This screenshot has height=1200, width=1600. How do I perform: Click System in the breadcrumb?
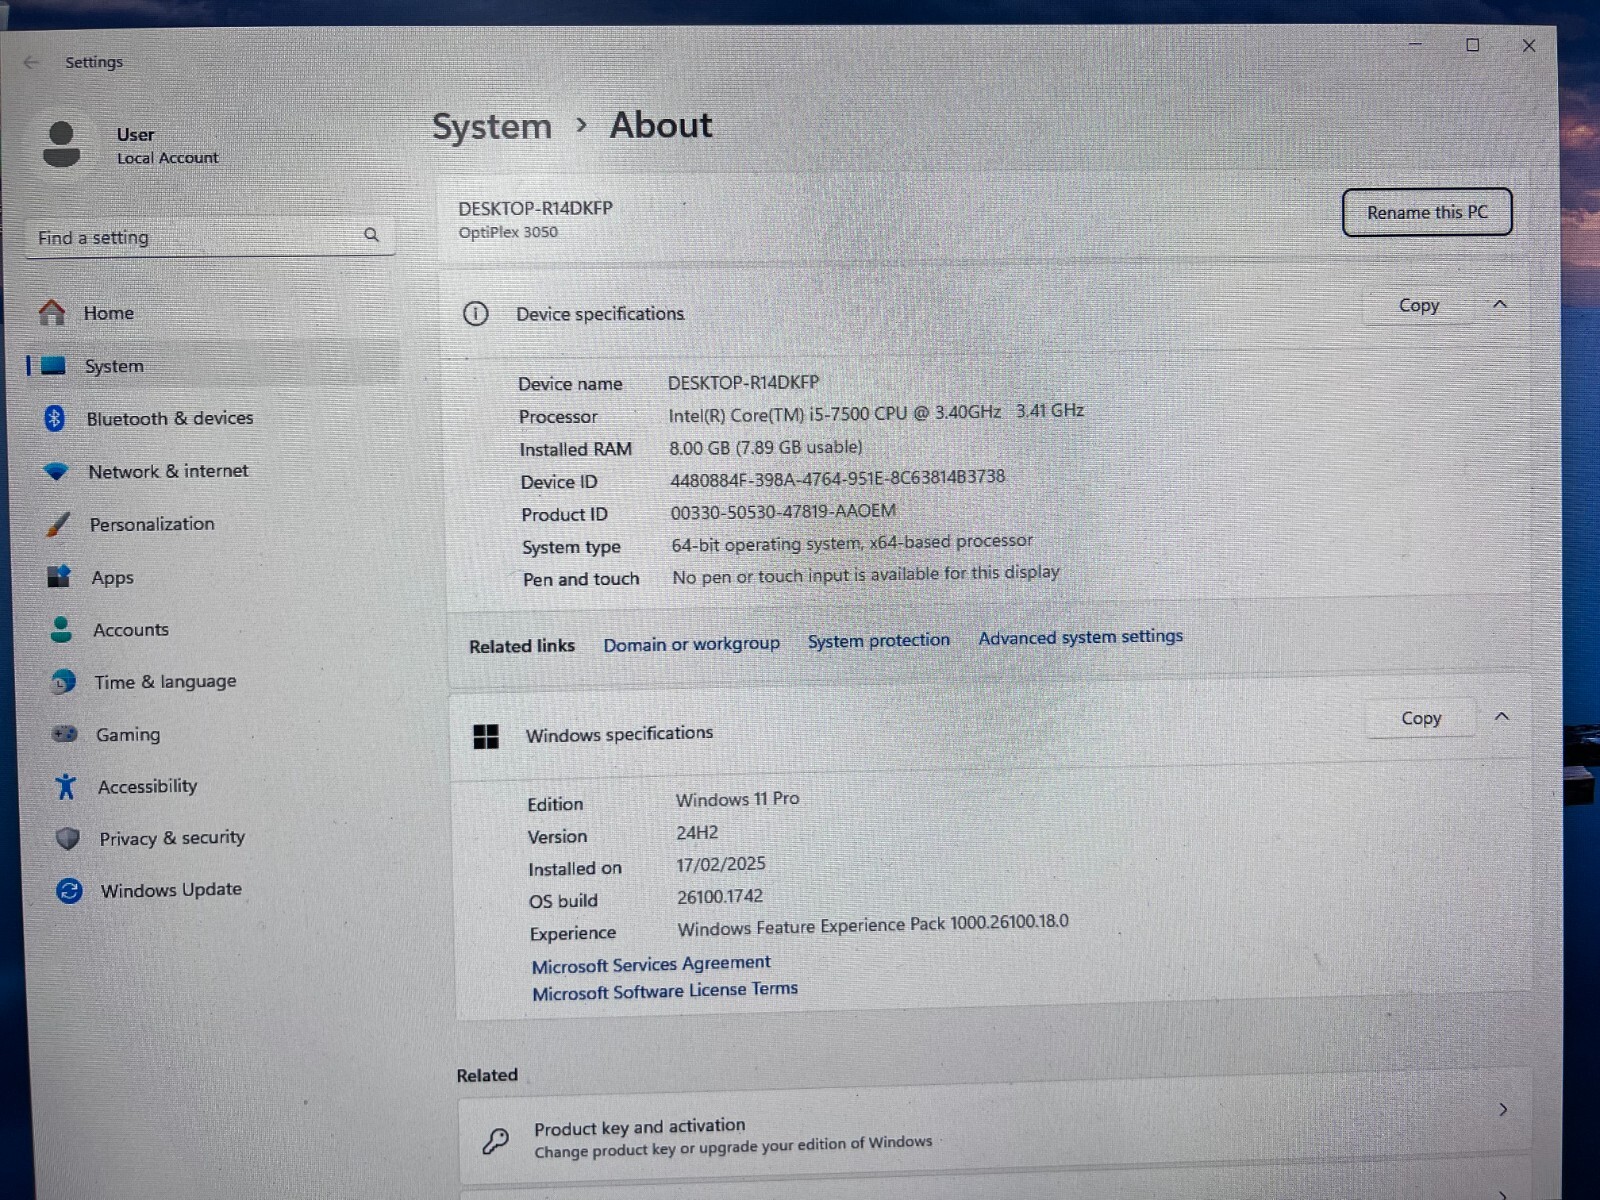[492, 127]
